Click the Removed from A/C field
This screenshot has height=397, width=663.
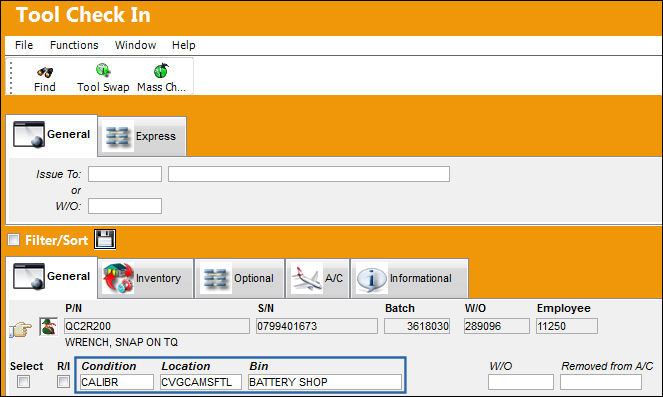tap(601, 382)
